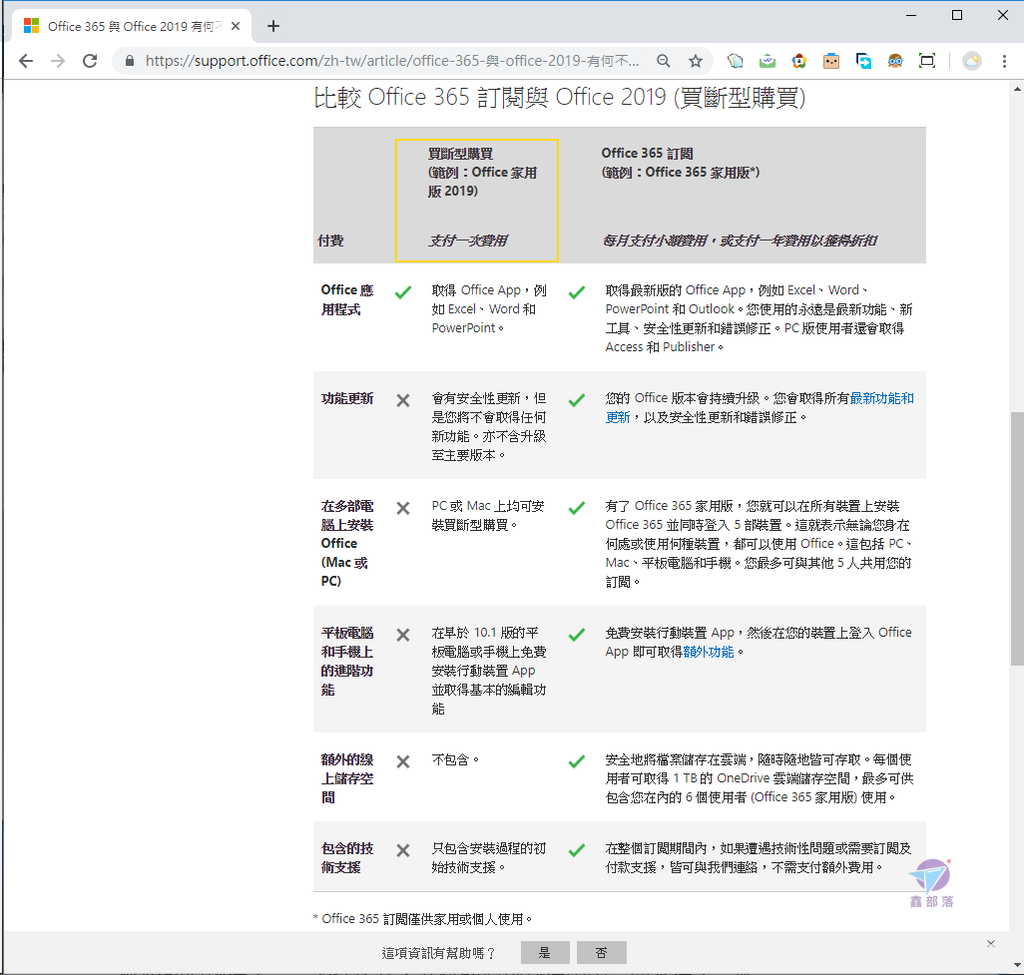Click the gray X in 額外的線上儲存空間 row
Viewport: 1024px width, 975px height.
pyautogui.click(x=403, y=761)
